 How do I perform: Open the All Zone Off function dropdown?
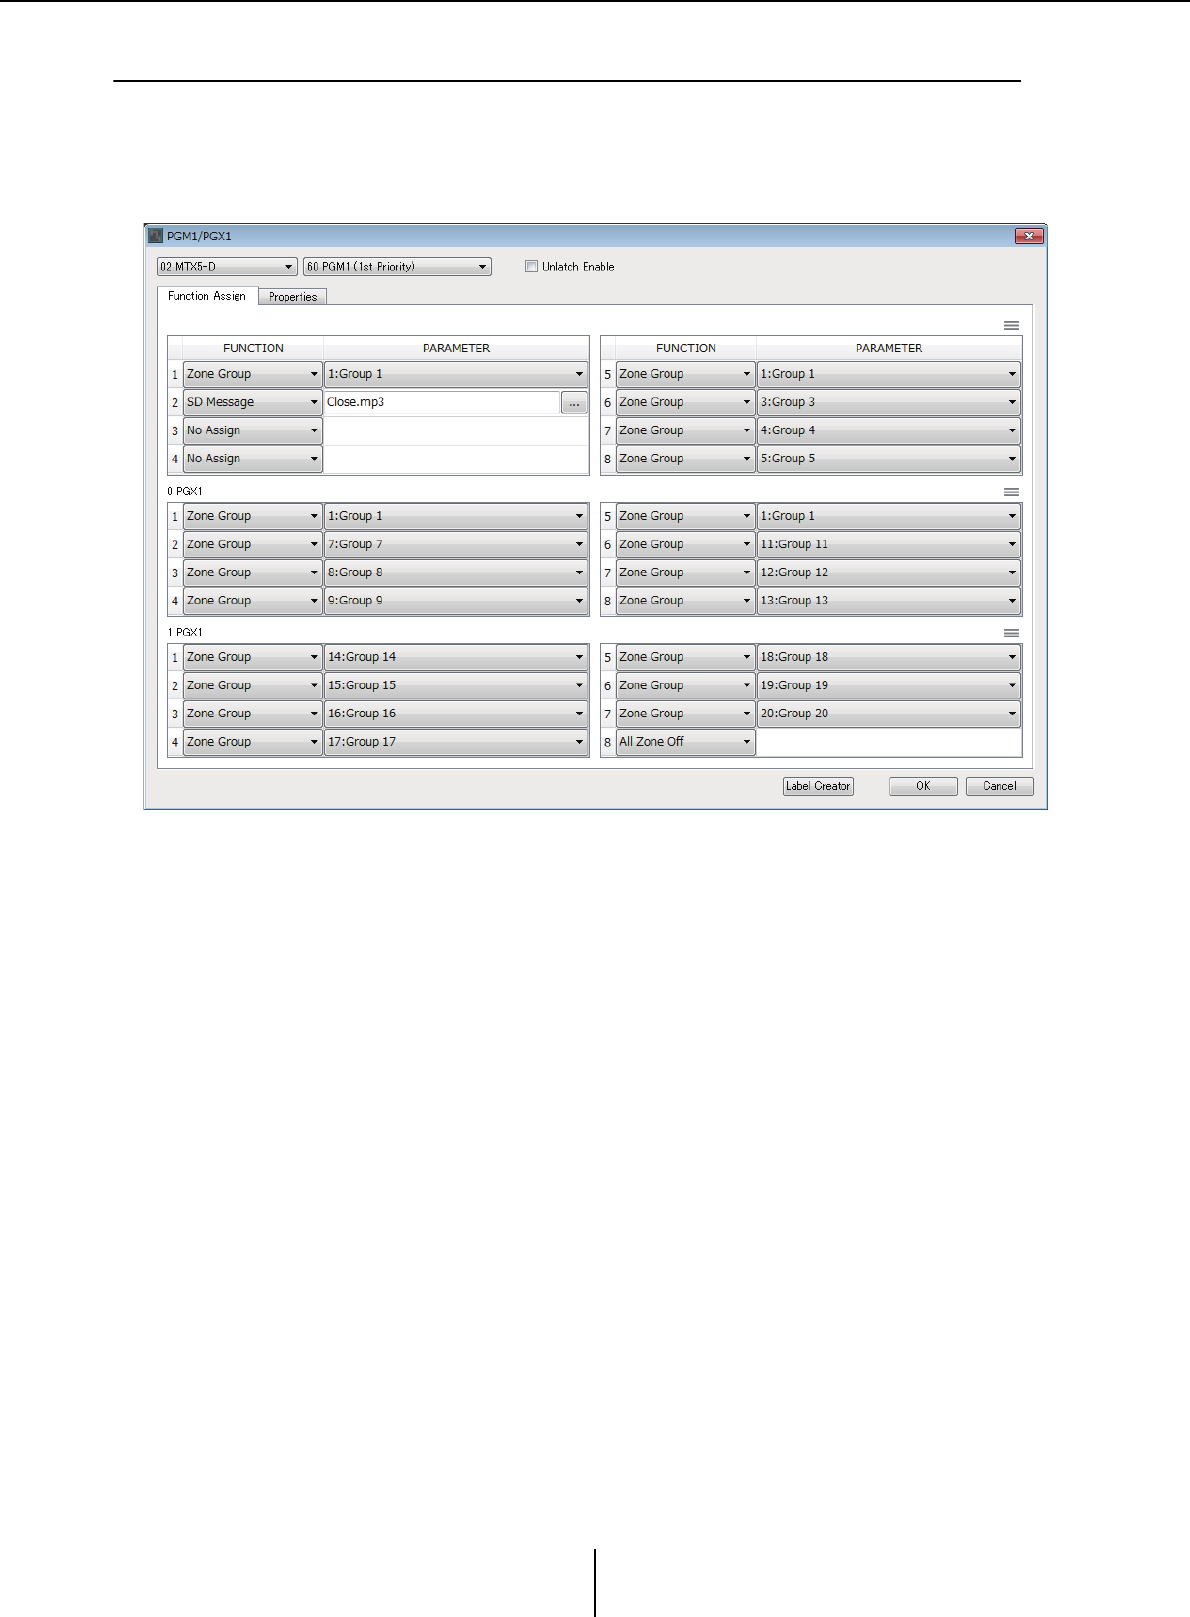[685, 742]
